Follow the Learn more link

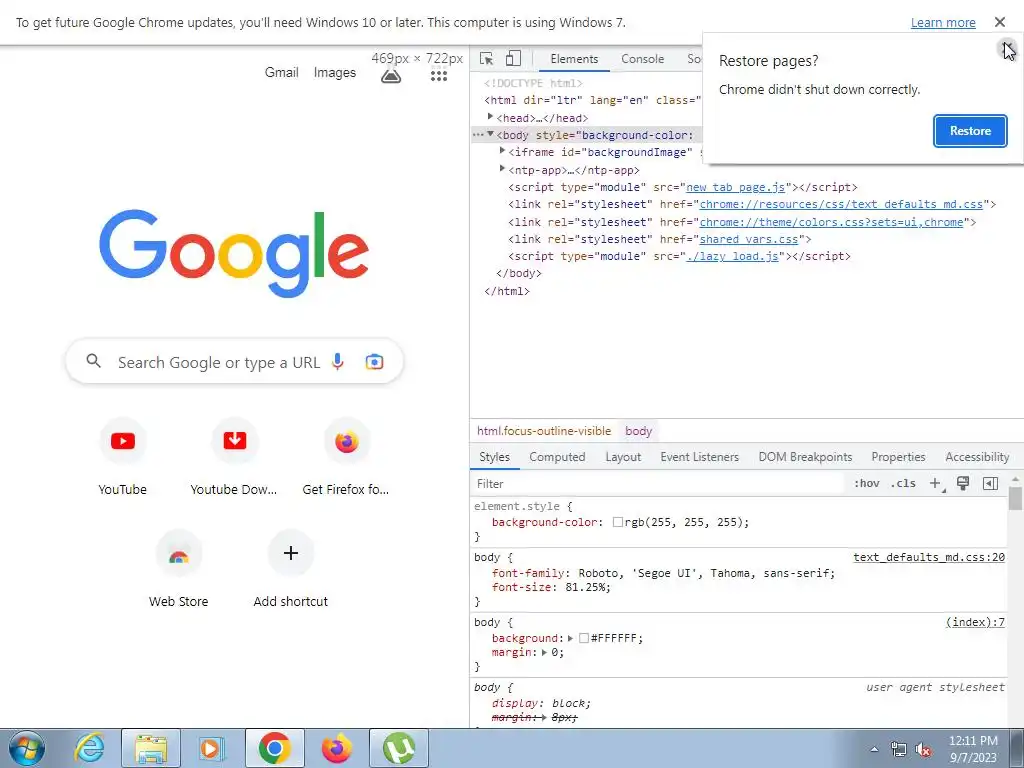pos(943,23)
